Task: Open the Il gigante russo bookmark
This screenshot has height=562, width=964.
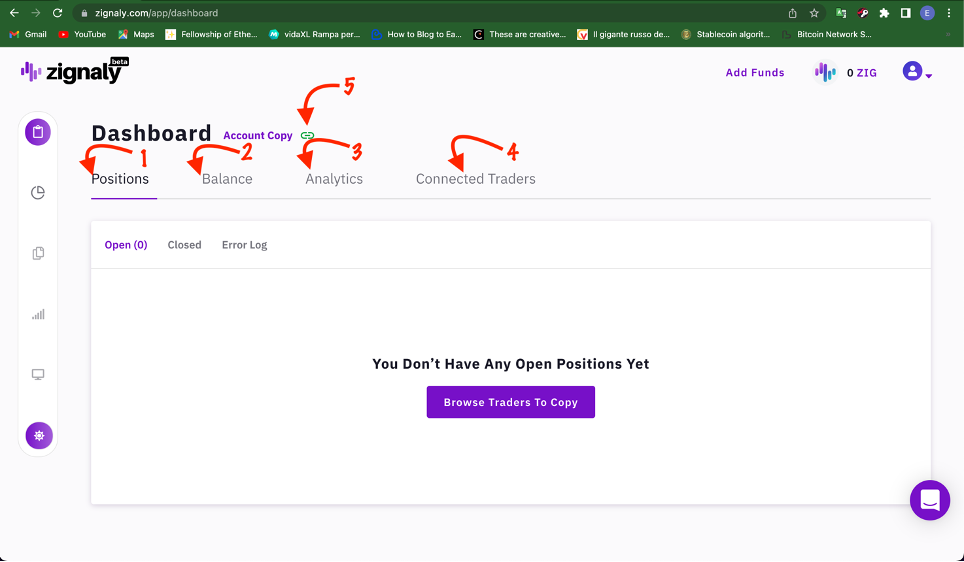Action: (623, 34)
